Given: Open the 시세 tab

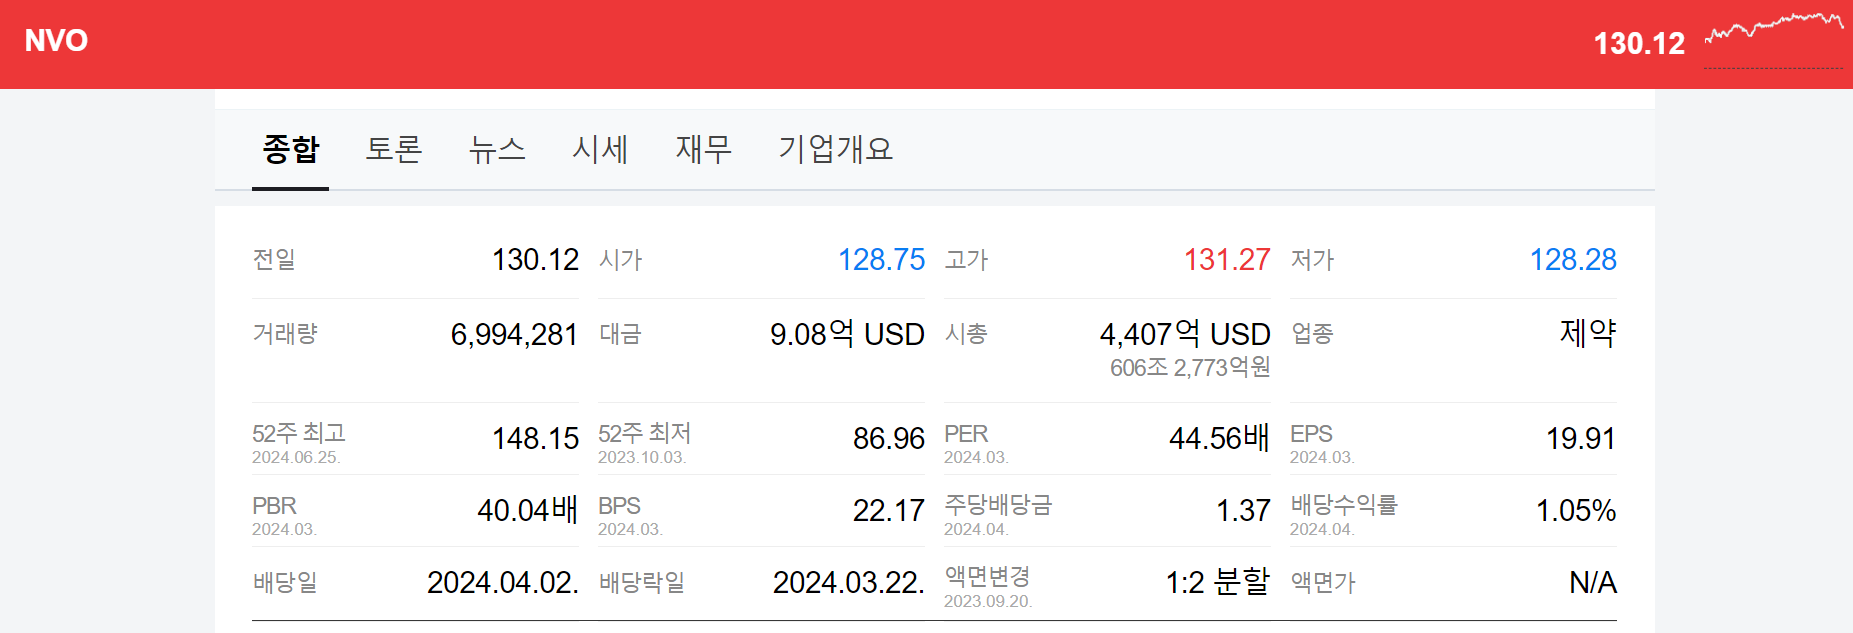Looking at the screenshot, I should click(600, 149).
